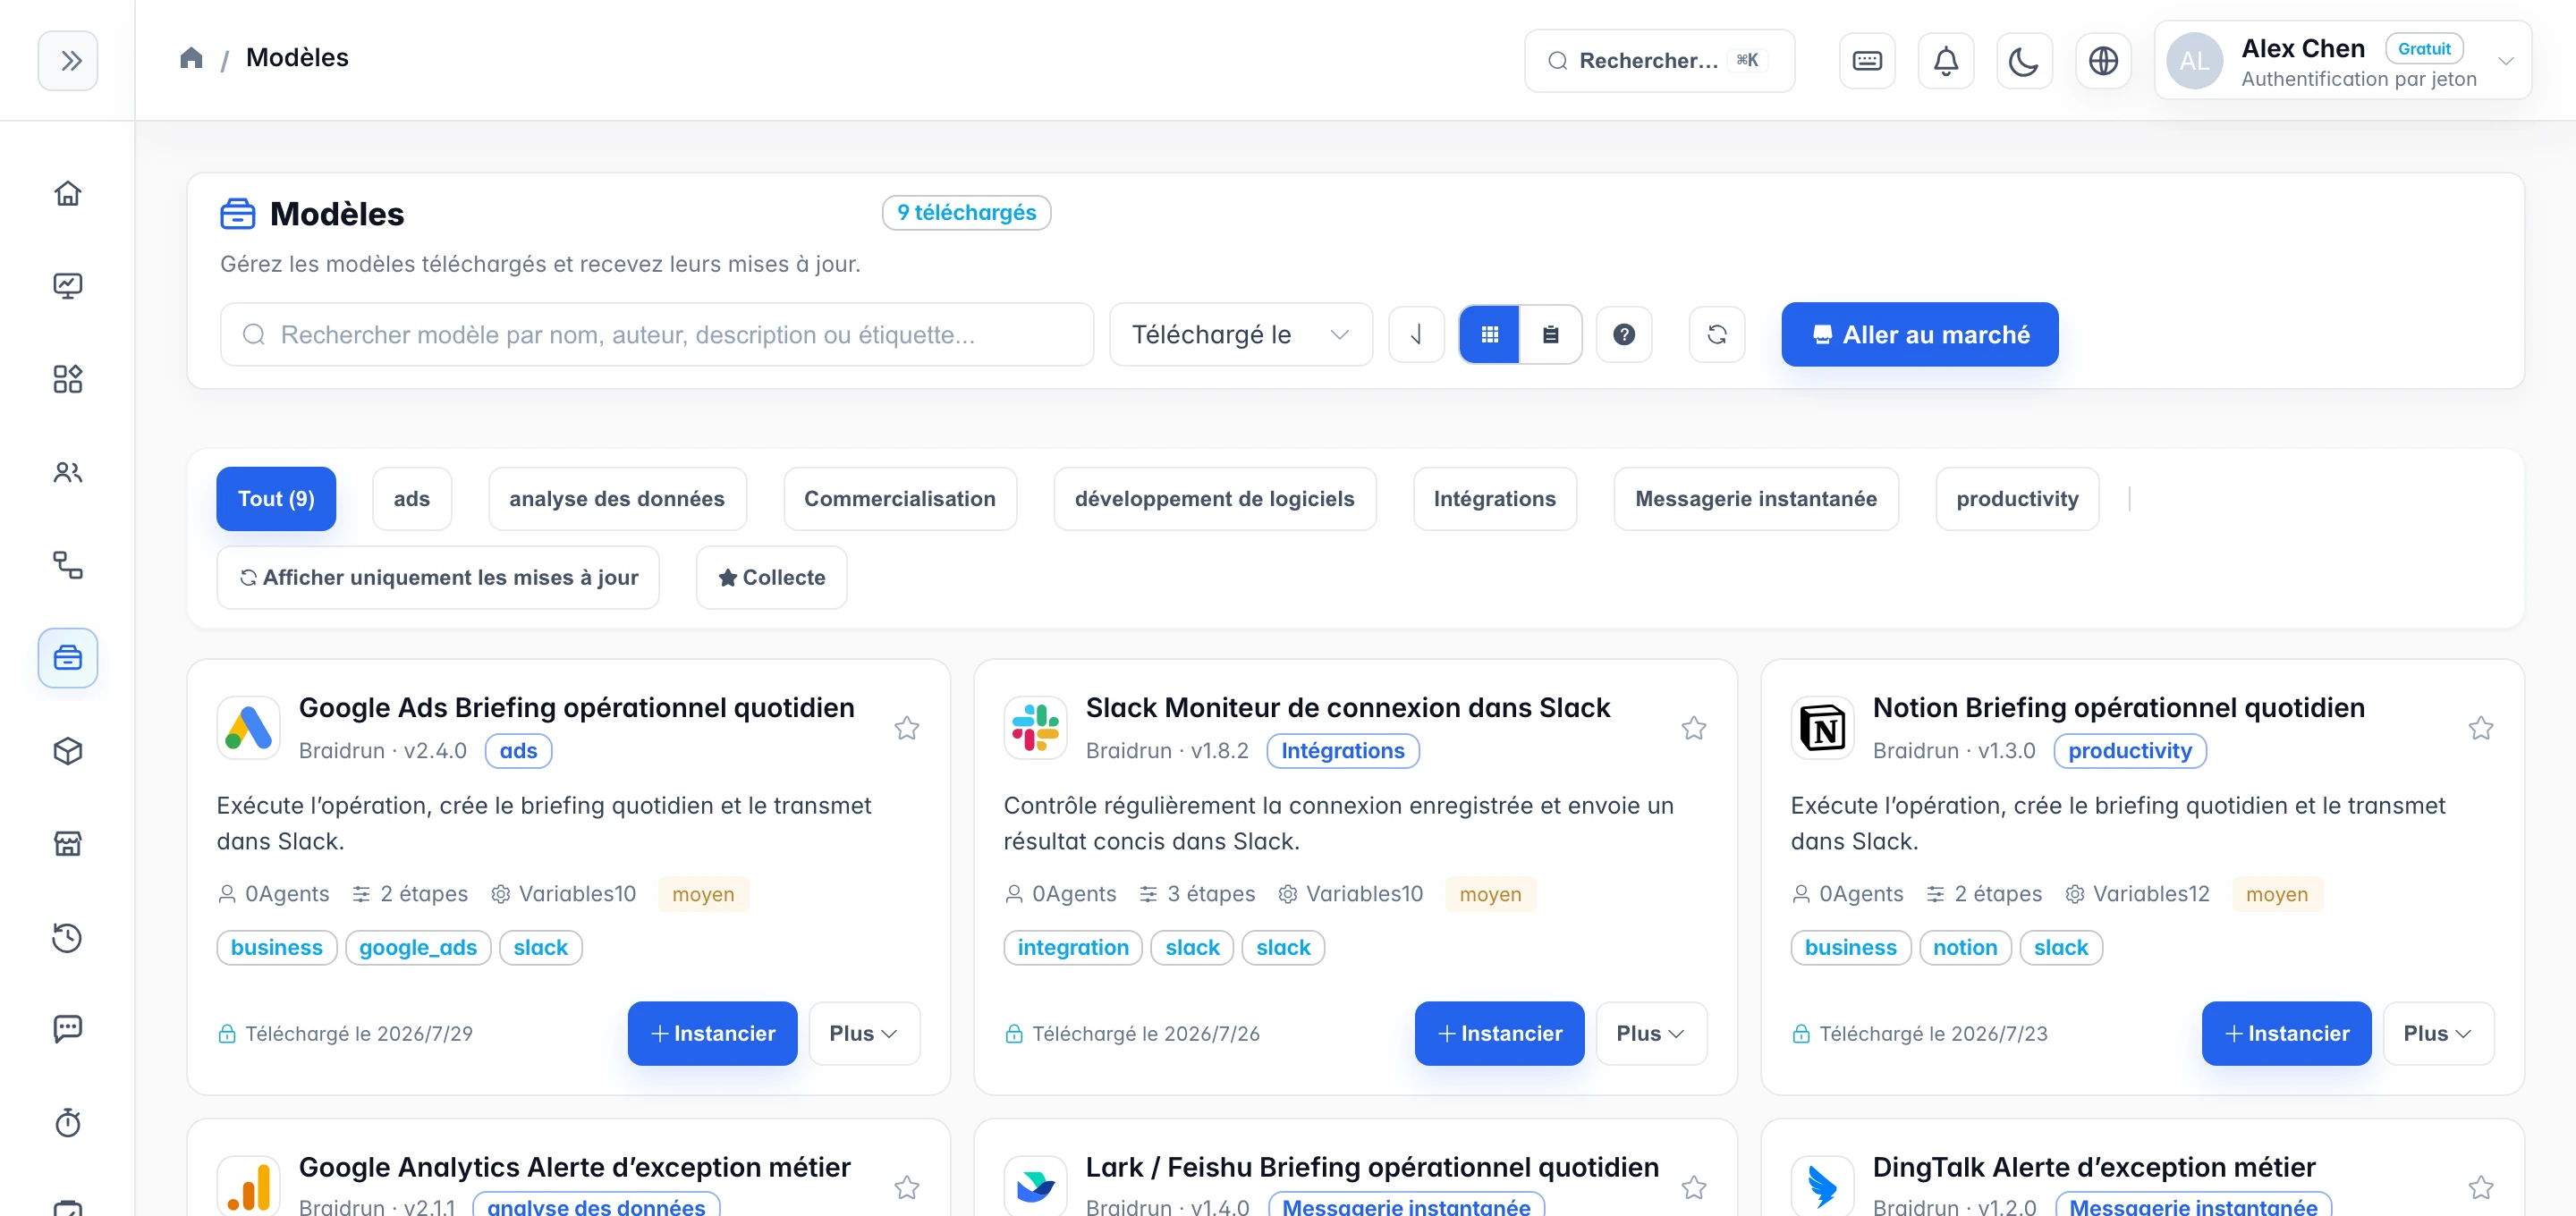Click the Google Ads logo thumbnail

(x=248, y=728)
